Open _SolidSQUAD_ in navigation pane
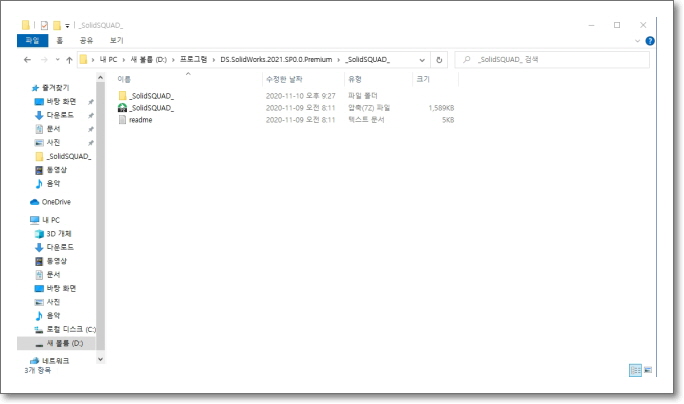Image resolution: width=684 pixels, height=404 pixels. click(63, 156)
